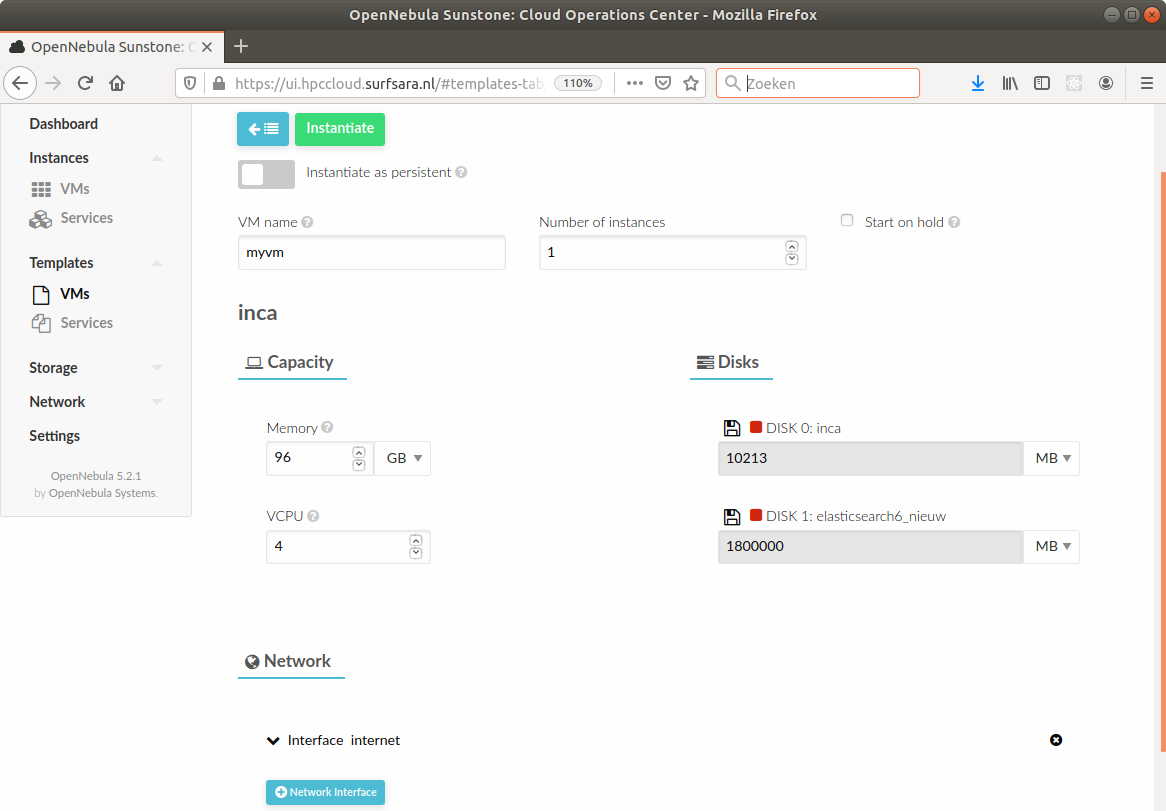This screenshot has height=811, width=1166.
Task: Select the Disks section header
Action: tap(731, 363)
